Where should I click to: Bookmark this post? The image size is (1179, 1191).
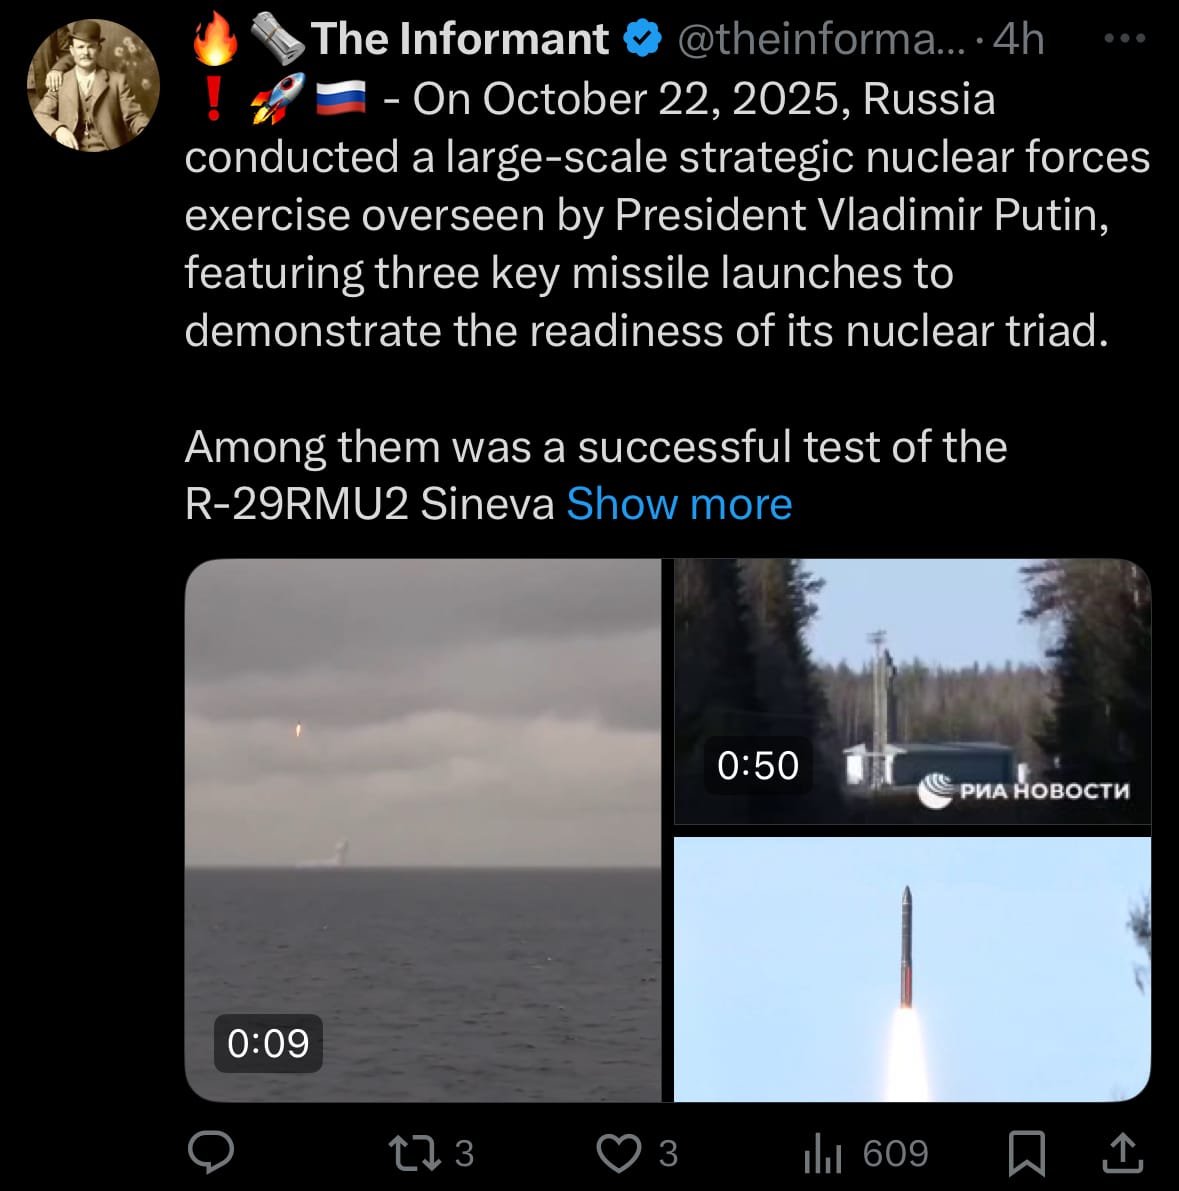[1026, 1153]
